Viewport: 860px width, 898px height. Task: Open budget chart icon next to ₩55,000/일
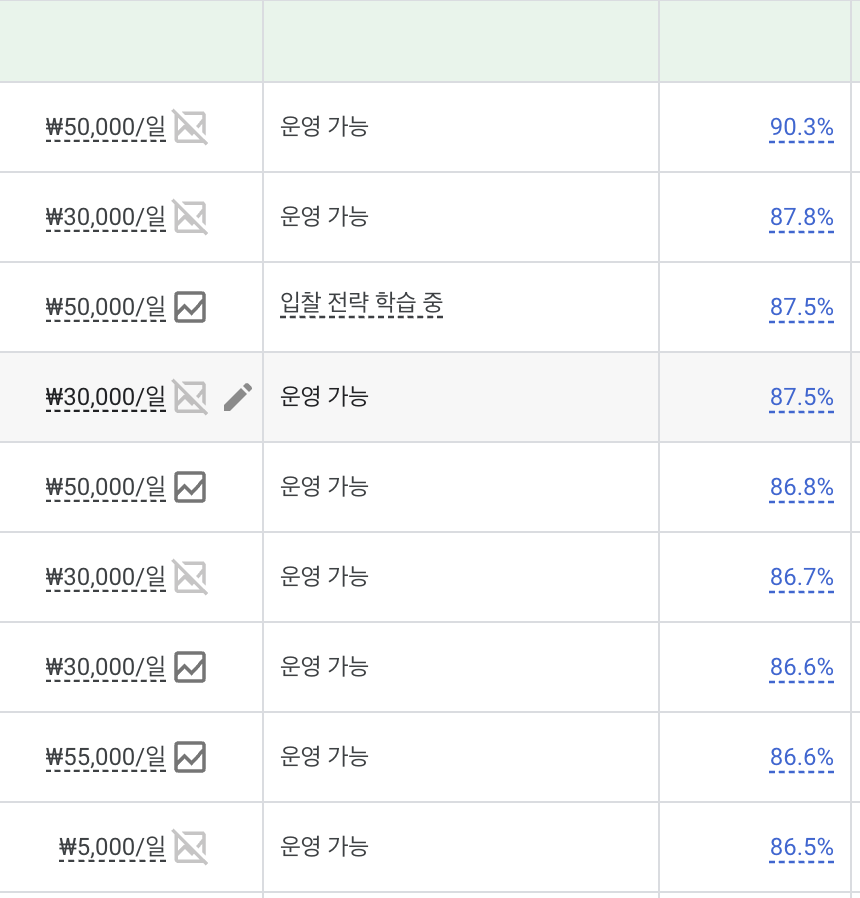tap(190, 757)
